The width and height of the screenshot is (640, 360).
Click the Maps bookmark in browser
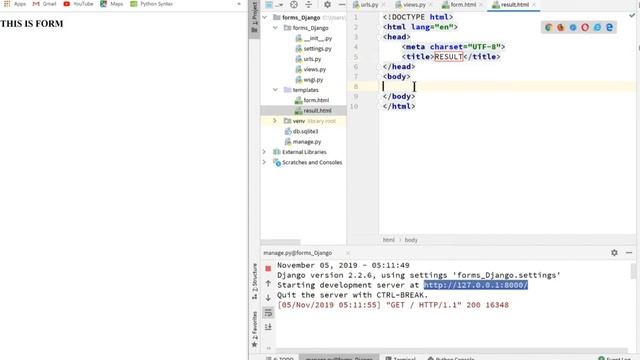[x=111, y=4]
